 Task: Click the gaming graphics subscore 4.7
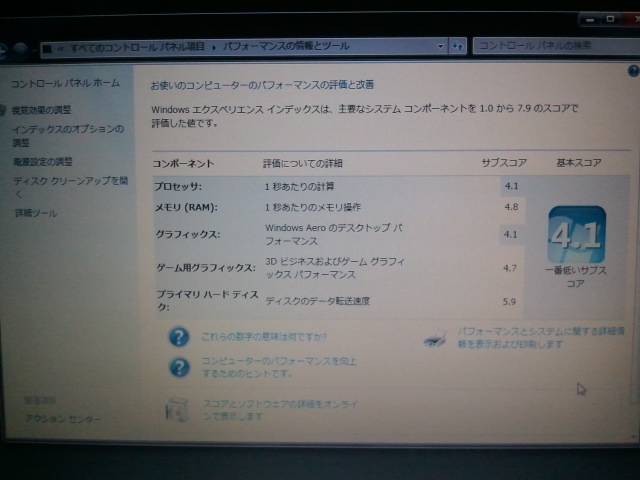[x=510, y=268]
